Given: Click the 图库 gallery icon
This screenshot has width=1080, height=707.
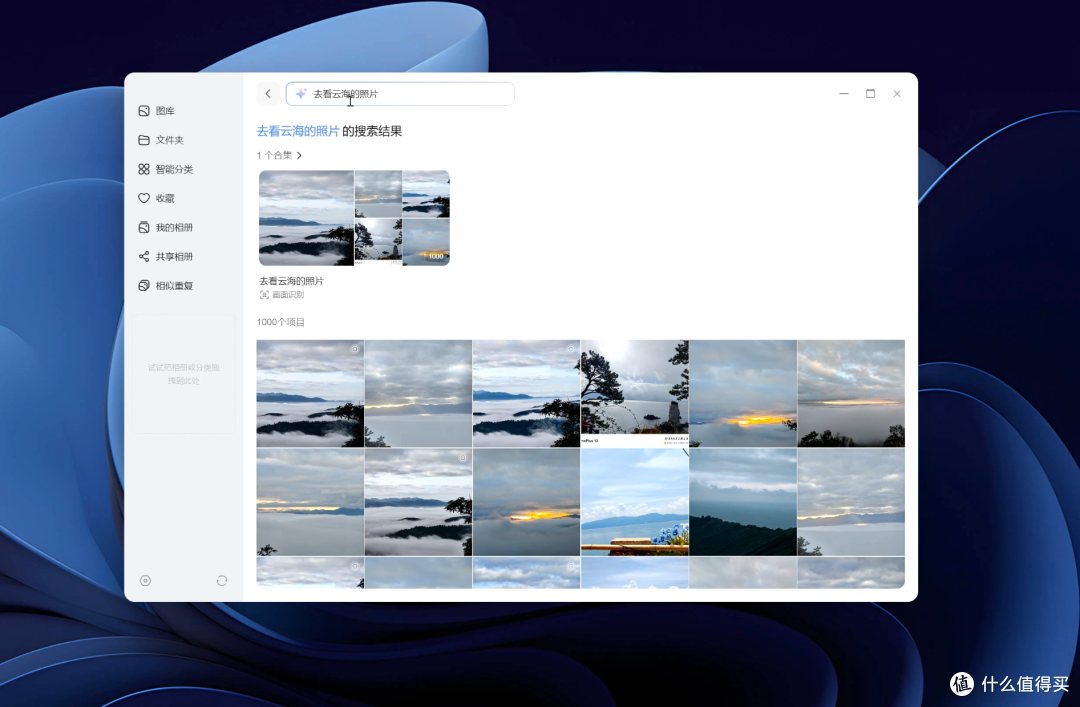Looking at the screenshot, I should tap(144, 111).
